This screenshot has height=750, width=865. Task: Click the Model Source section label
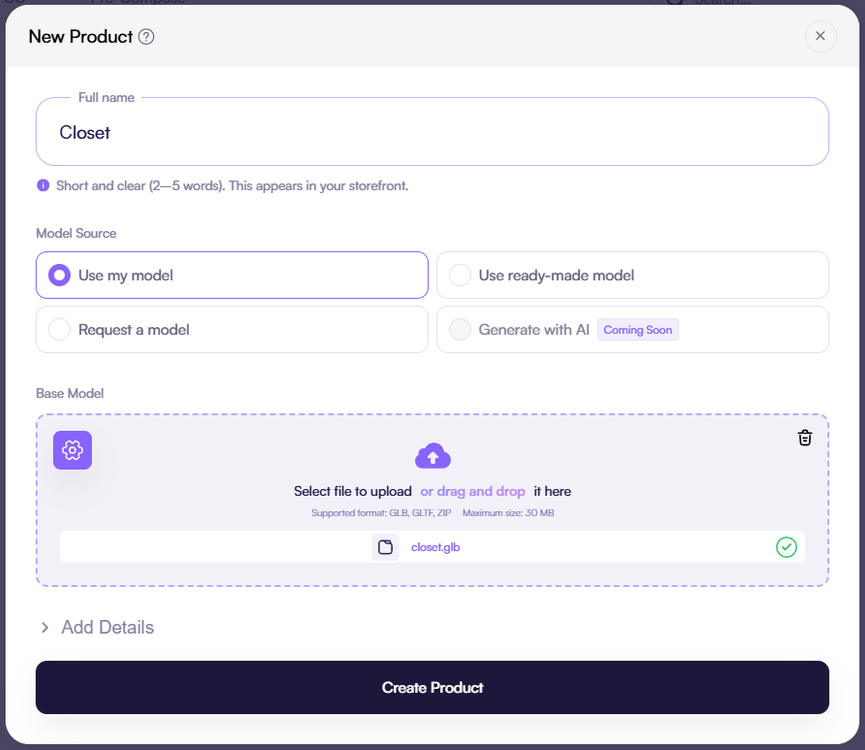point(76,233)
